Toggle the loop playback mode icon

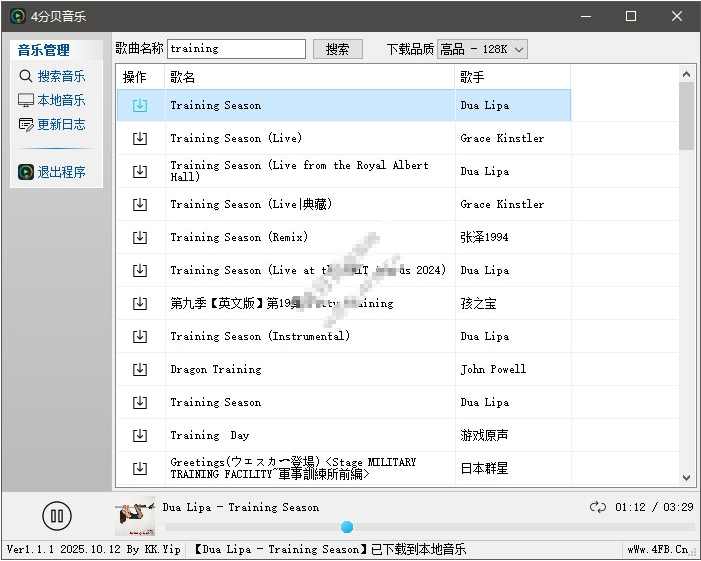598,507
